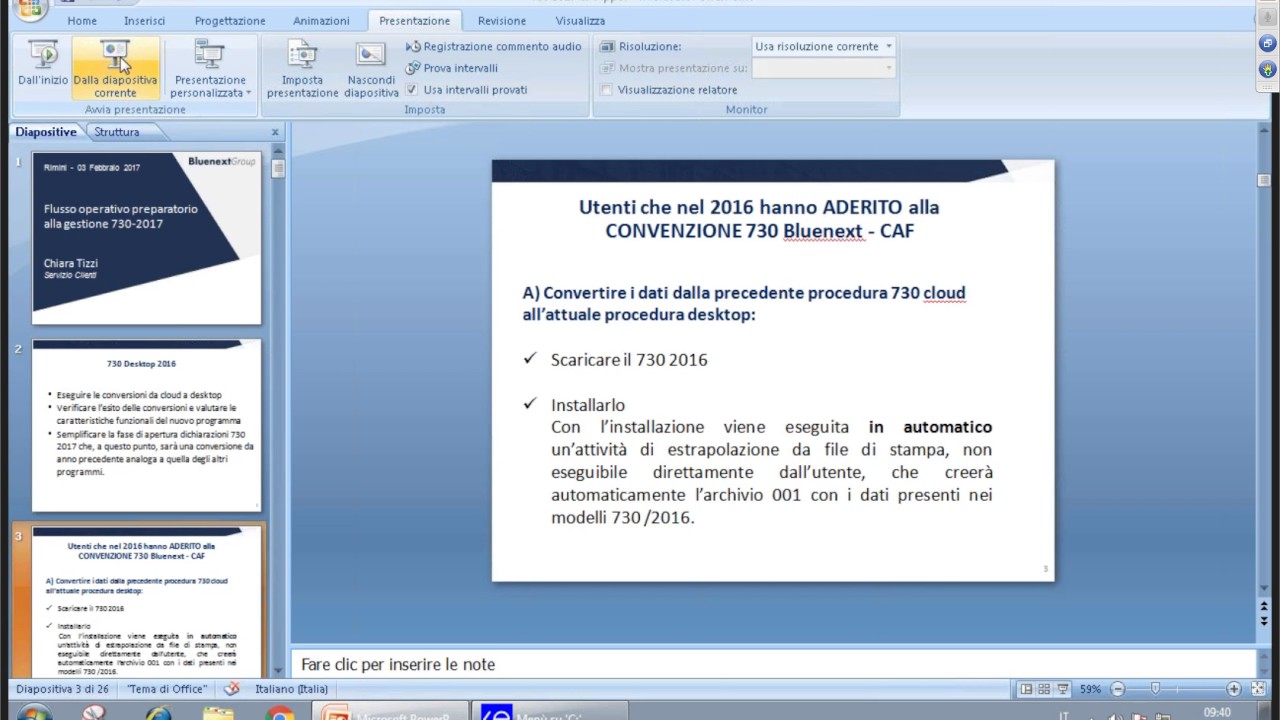Click Nascondi diapositiva button
The height and width of the screenshot is (720, 1280).
pyautogui.click(x=371, y=68)
